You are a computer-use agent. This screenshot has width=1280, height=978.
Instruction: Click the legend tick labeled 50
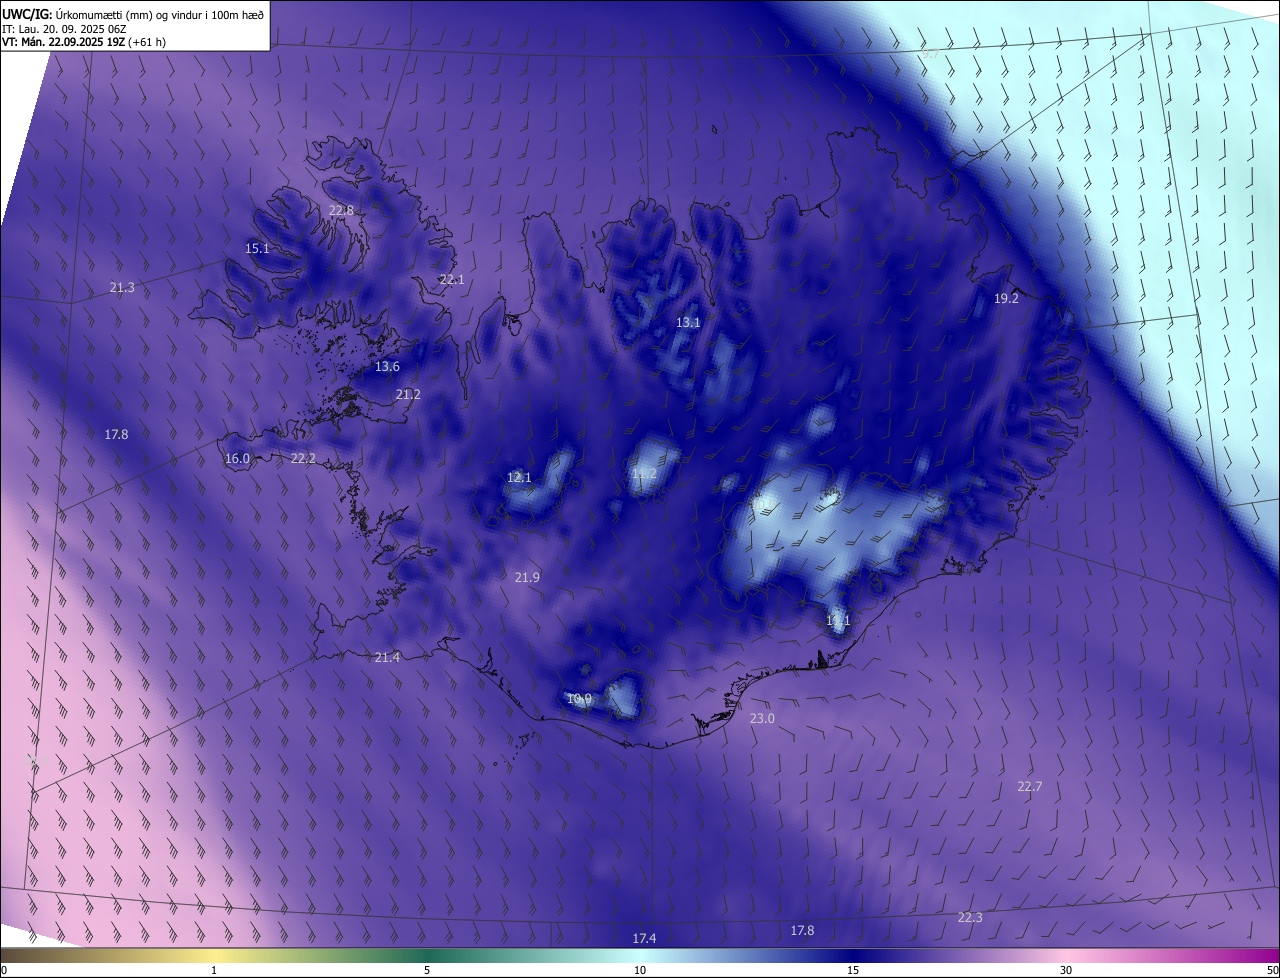tap(1272, 970)
